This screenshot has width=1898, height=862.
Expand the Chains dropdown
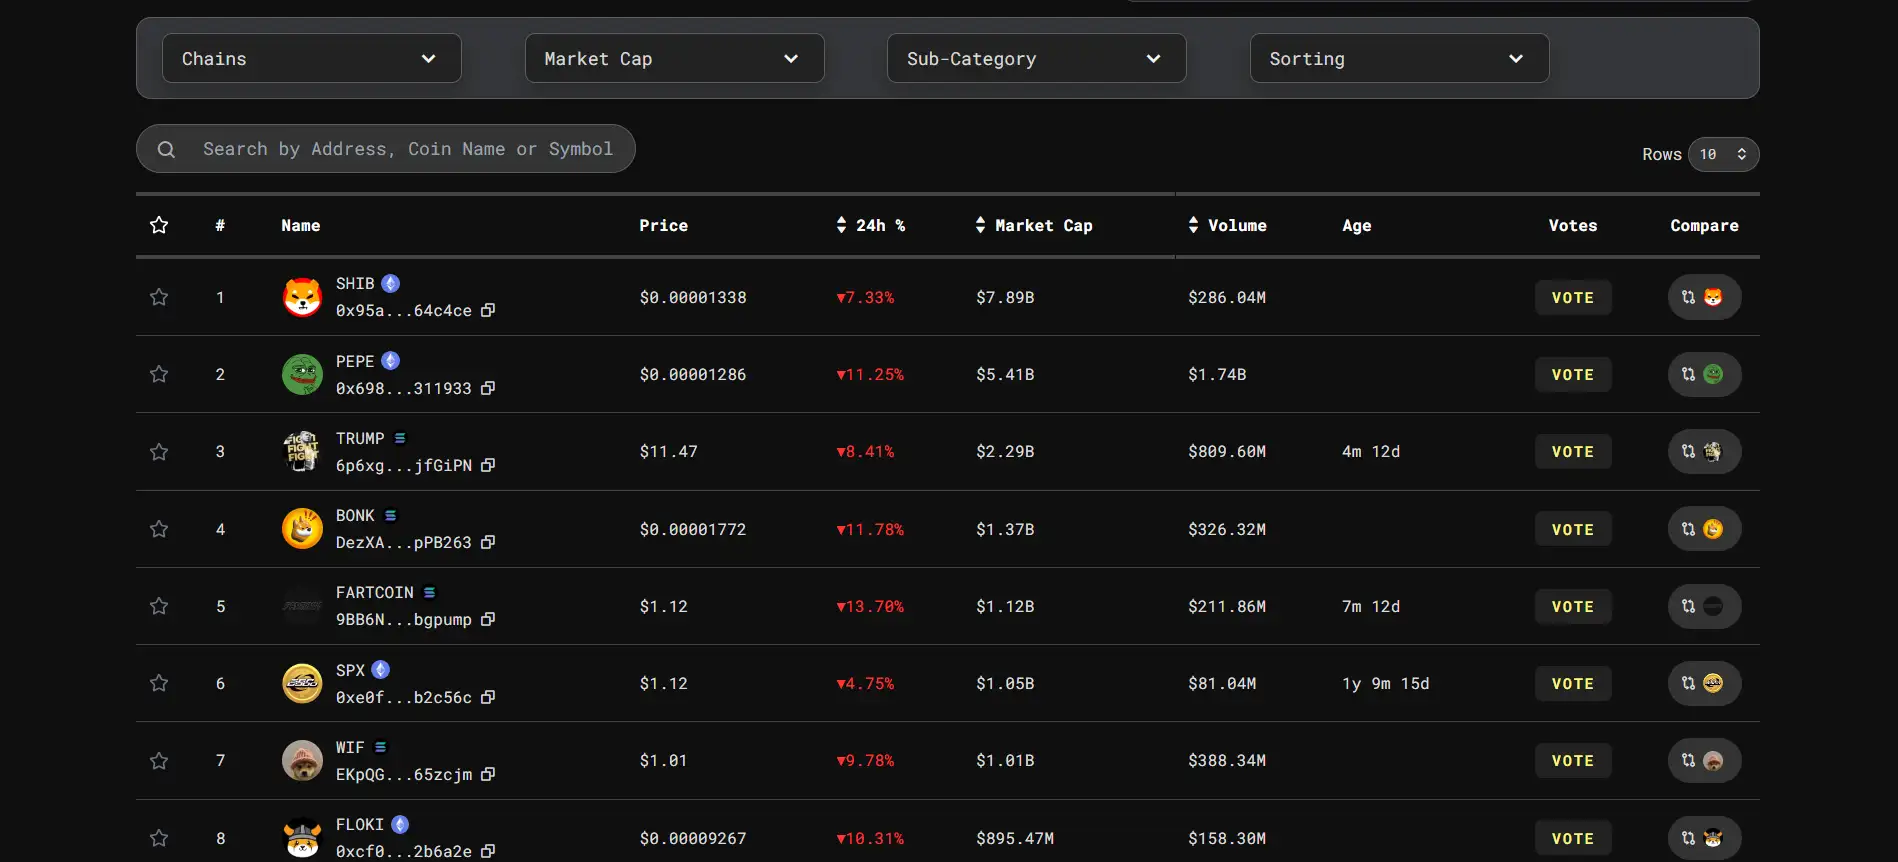tap(311, 59)
